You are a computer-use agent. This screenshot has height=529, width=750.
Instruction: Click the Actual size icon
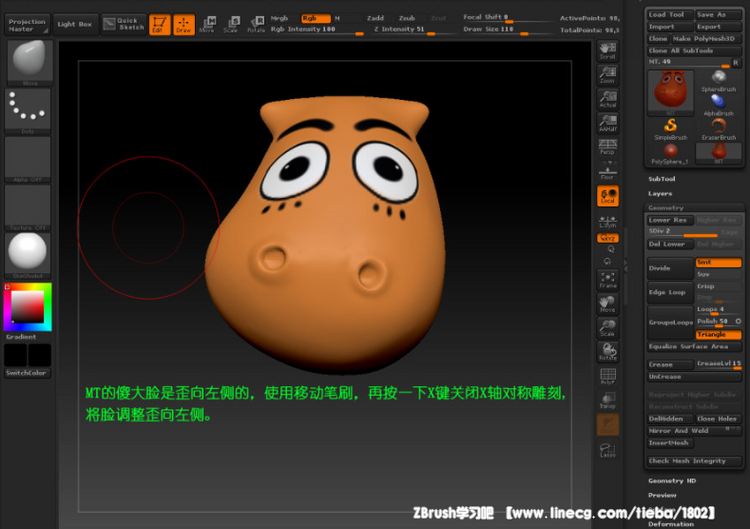tap(607, 99)
